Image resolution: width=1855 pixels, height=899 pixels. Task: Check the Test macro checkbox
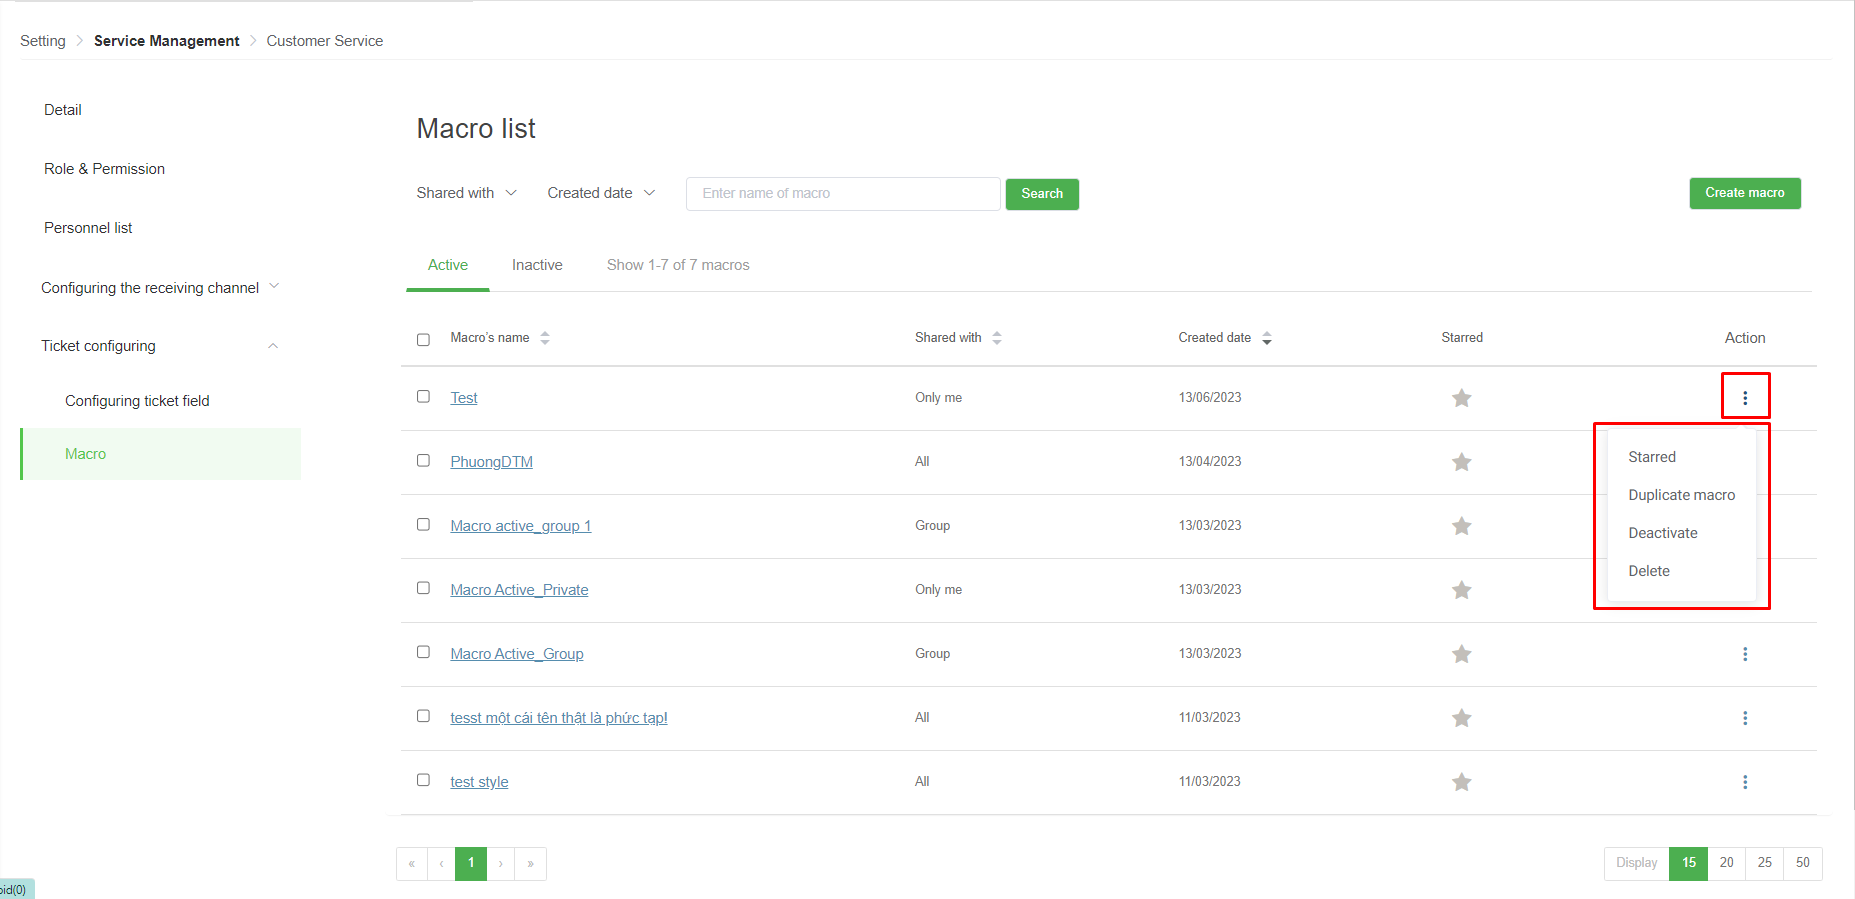(x=423, y=396)
